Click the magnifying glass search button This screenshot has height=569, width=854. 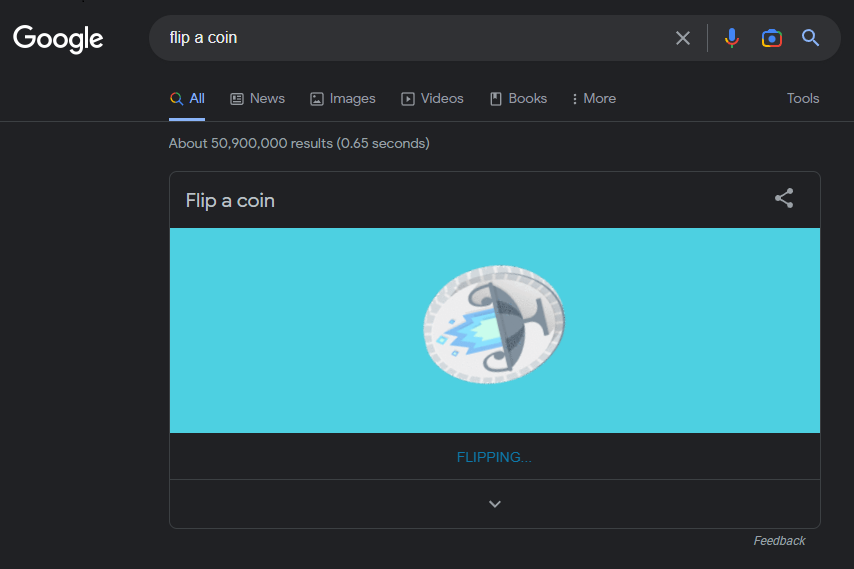pos(810,38)
